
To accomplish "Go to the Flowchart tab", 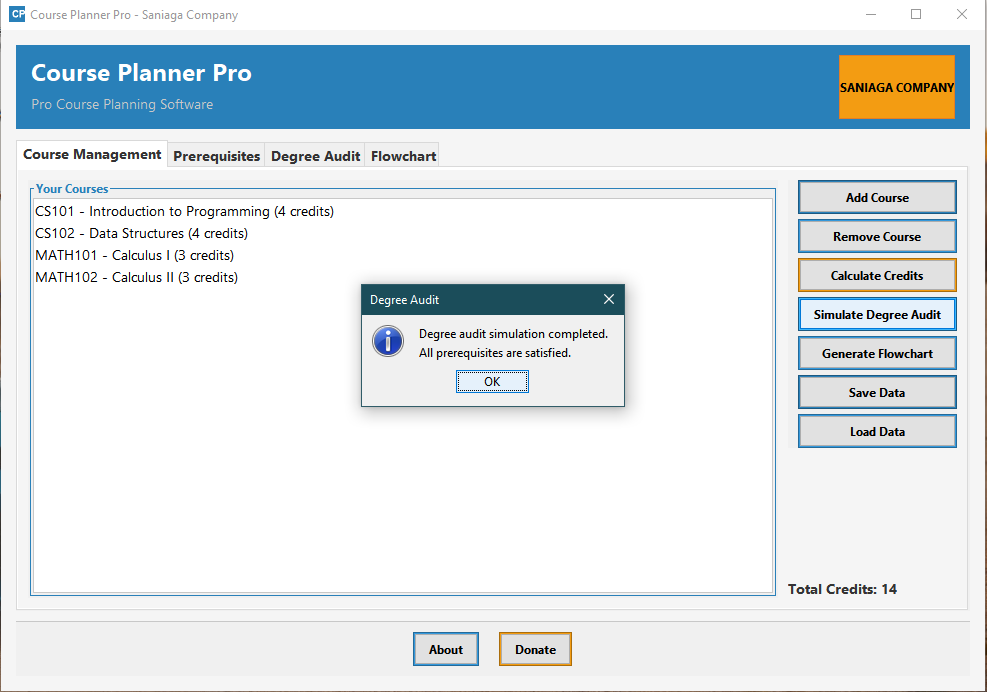I will coord(403,156).
